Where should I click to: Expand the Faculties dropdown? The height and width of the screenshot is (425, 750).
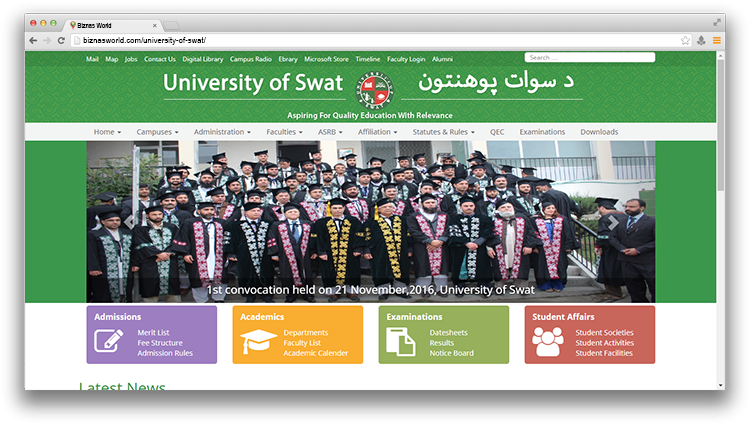click(284, 132)
